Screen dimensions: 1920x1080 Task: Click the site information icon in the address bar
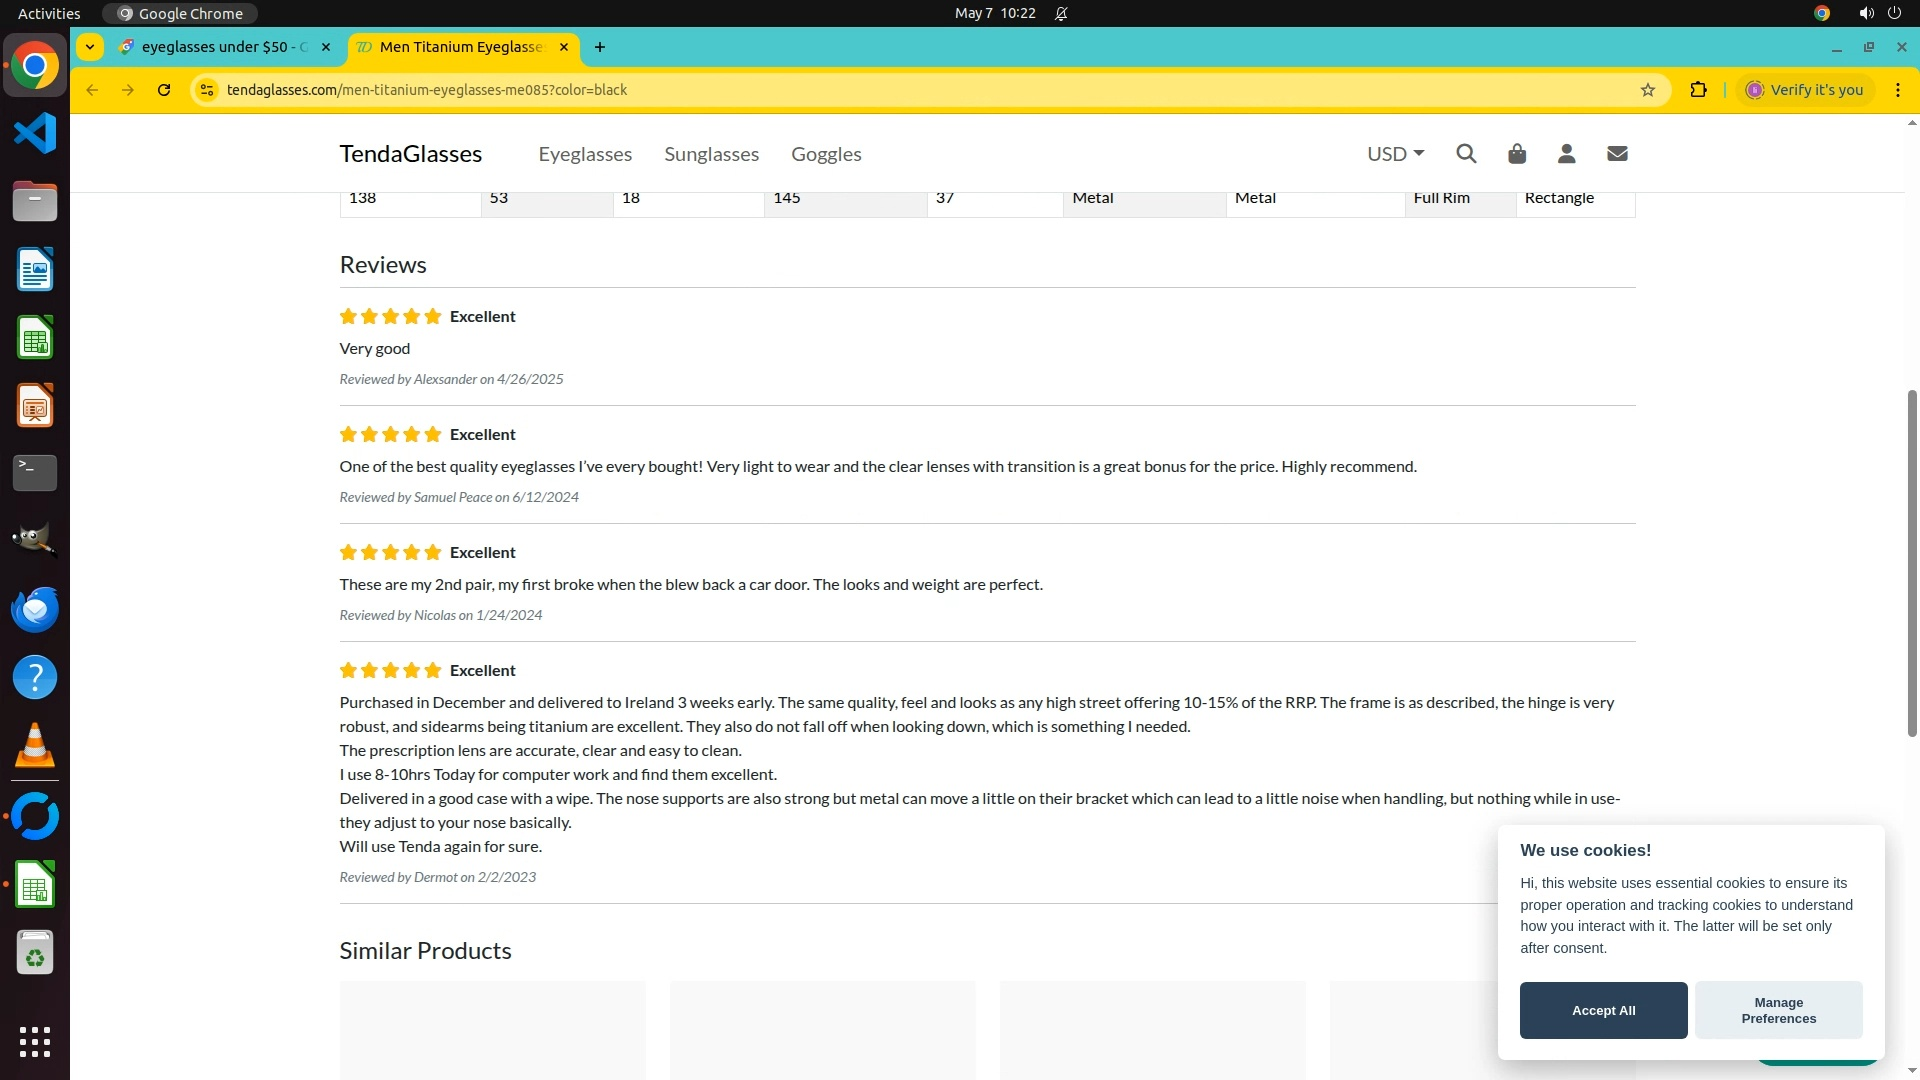click(x=207, y=90)
